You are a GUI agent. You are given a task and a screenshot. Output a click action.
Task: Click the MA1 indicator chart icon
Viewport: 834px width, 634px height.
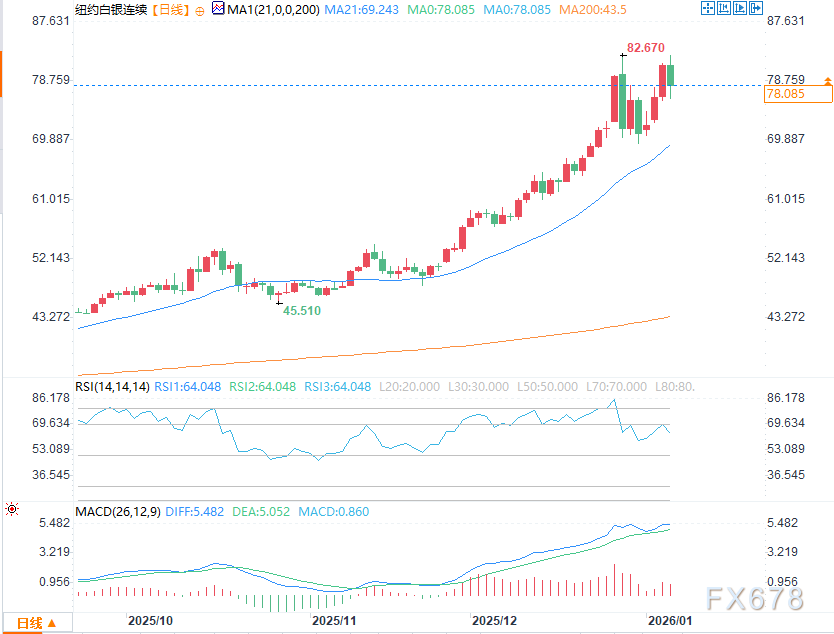(218, 10)
